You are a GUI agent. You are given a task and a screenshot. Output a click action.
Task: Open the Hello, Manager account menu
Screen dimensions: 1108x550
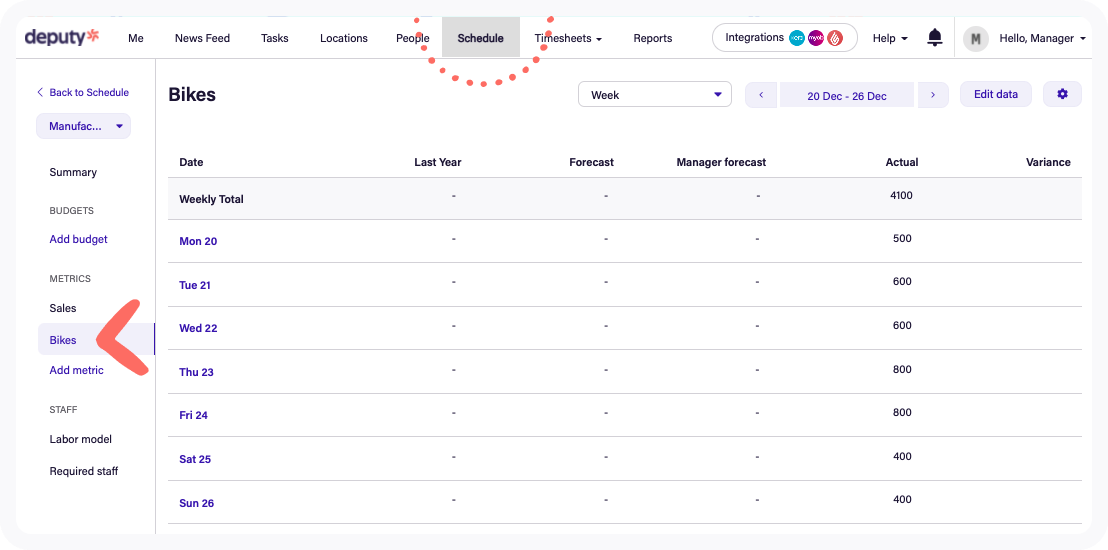1042,38
